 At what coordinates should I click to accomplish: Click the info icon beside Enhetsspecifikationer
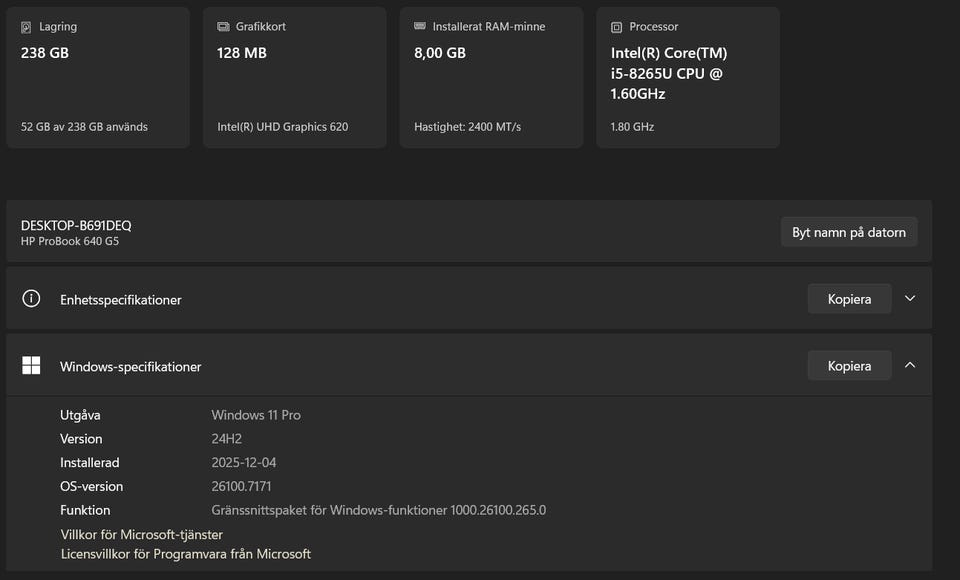click(x=31, y=298)
